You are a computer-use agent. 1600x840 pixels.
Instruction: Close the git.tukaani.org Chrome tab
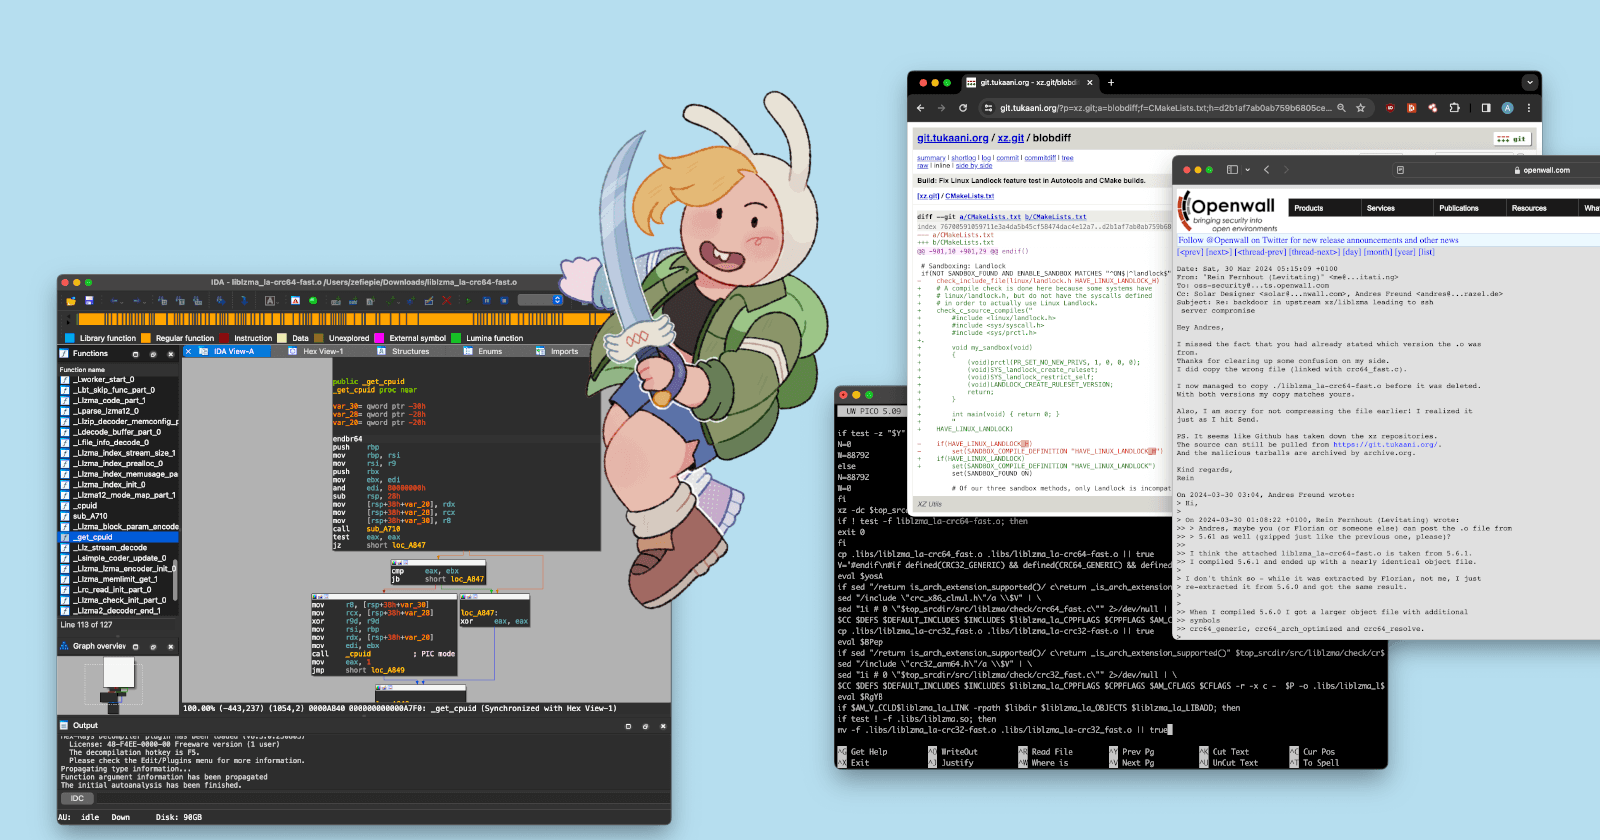pos(1090,82)
